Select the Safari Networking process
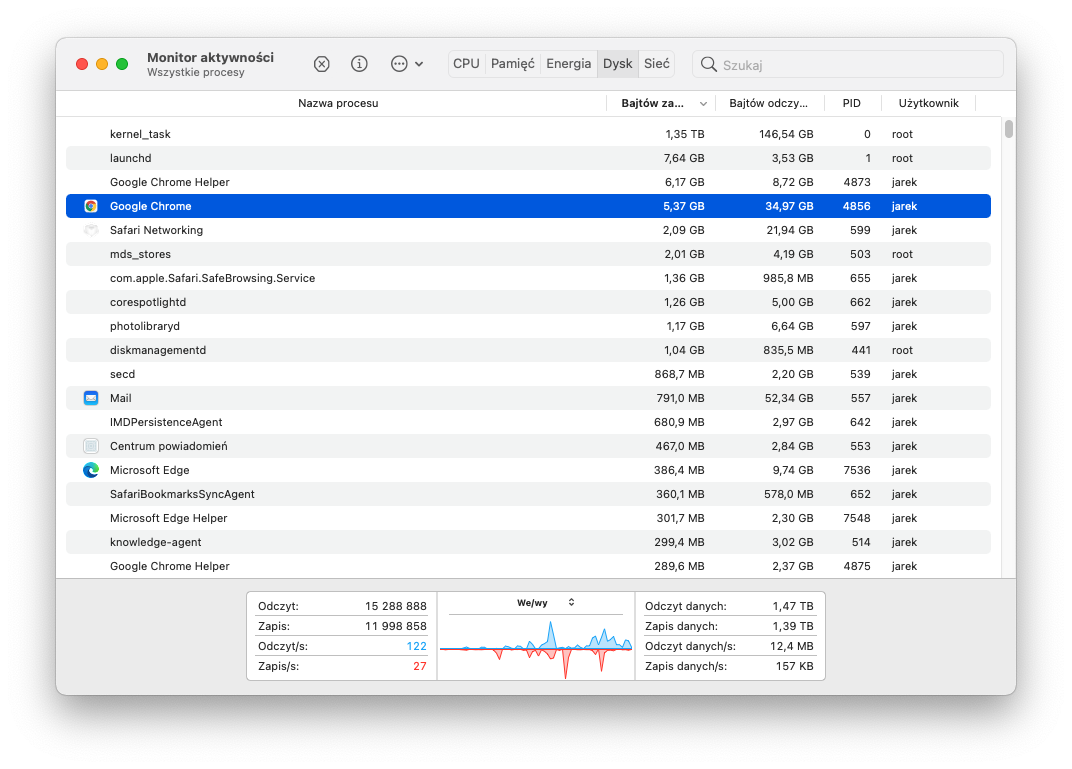Screen dimensions: 1072x769 (528, 230)
